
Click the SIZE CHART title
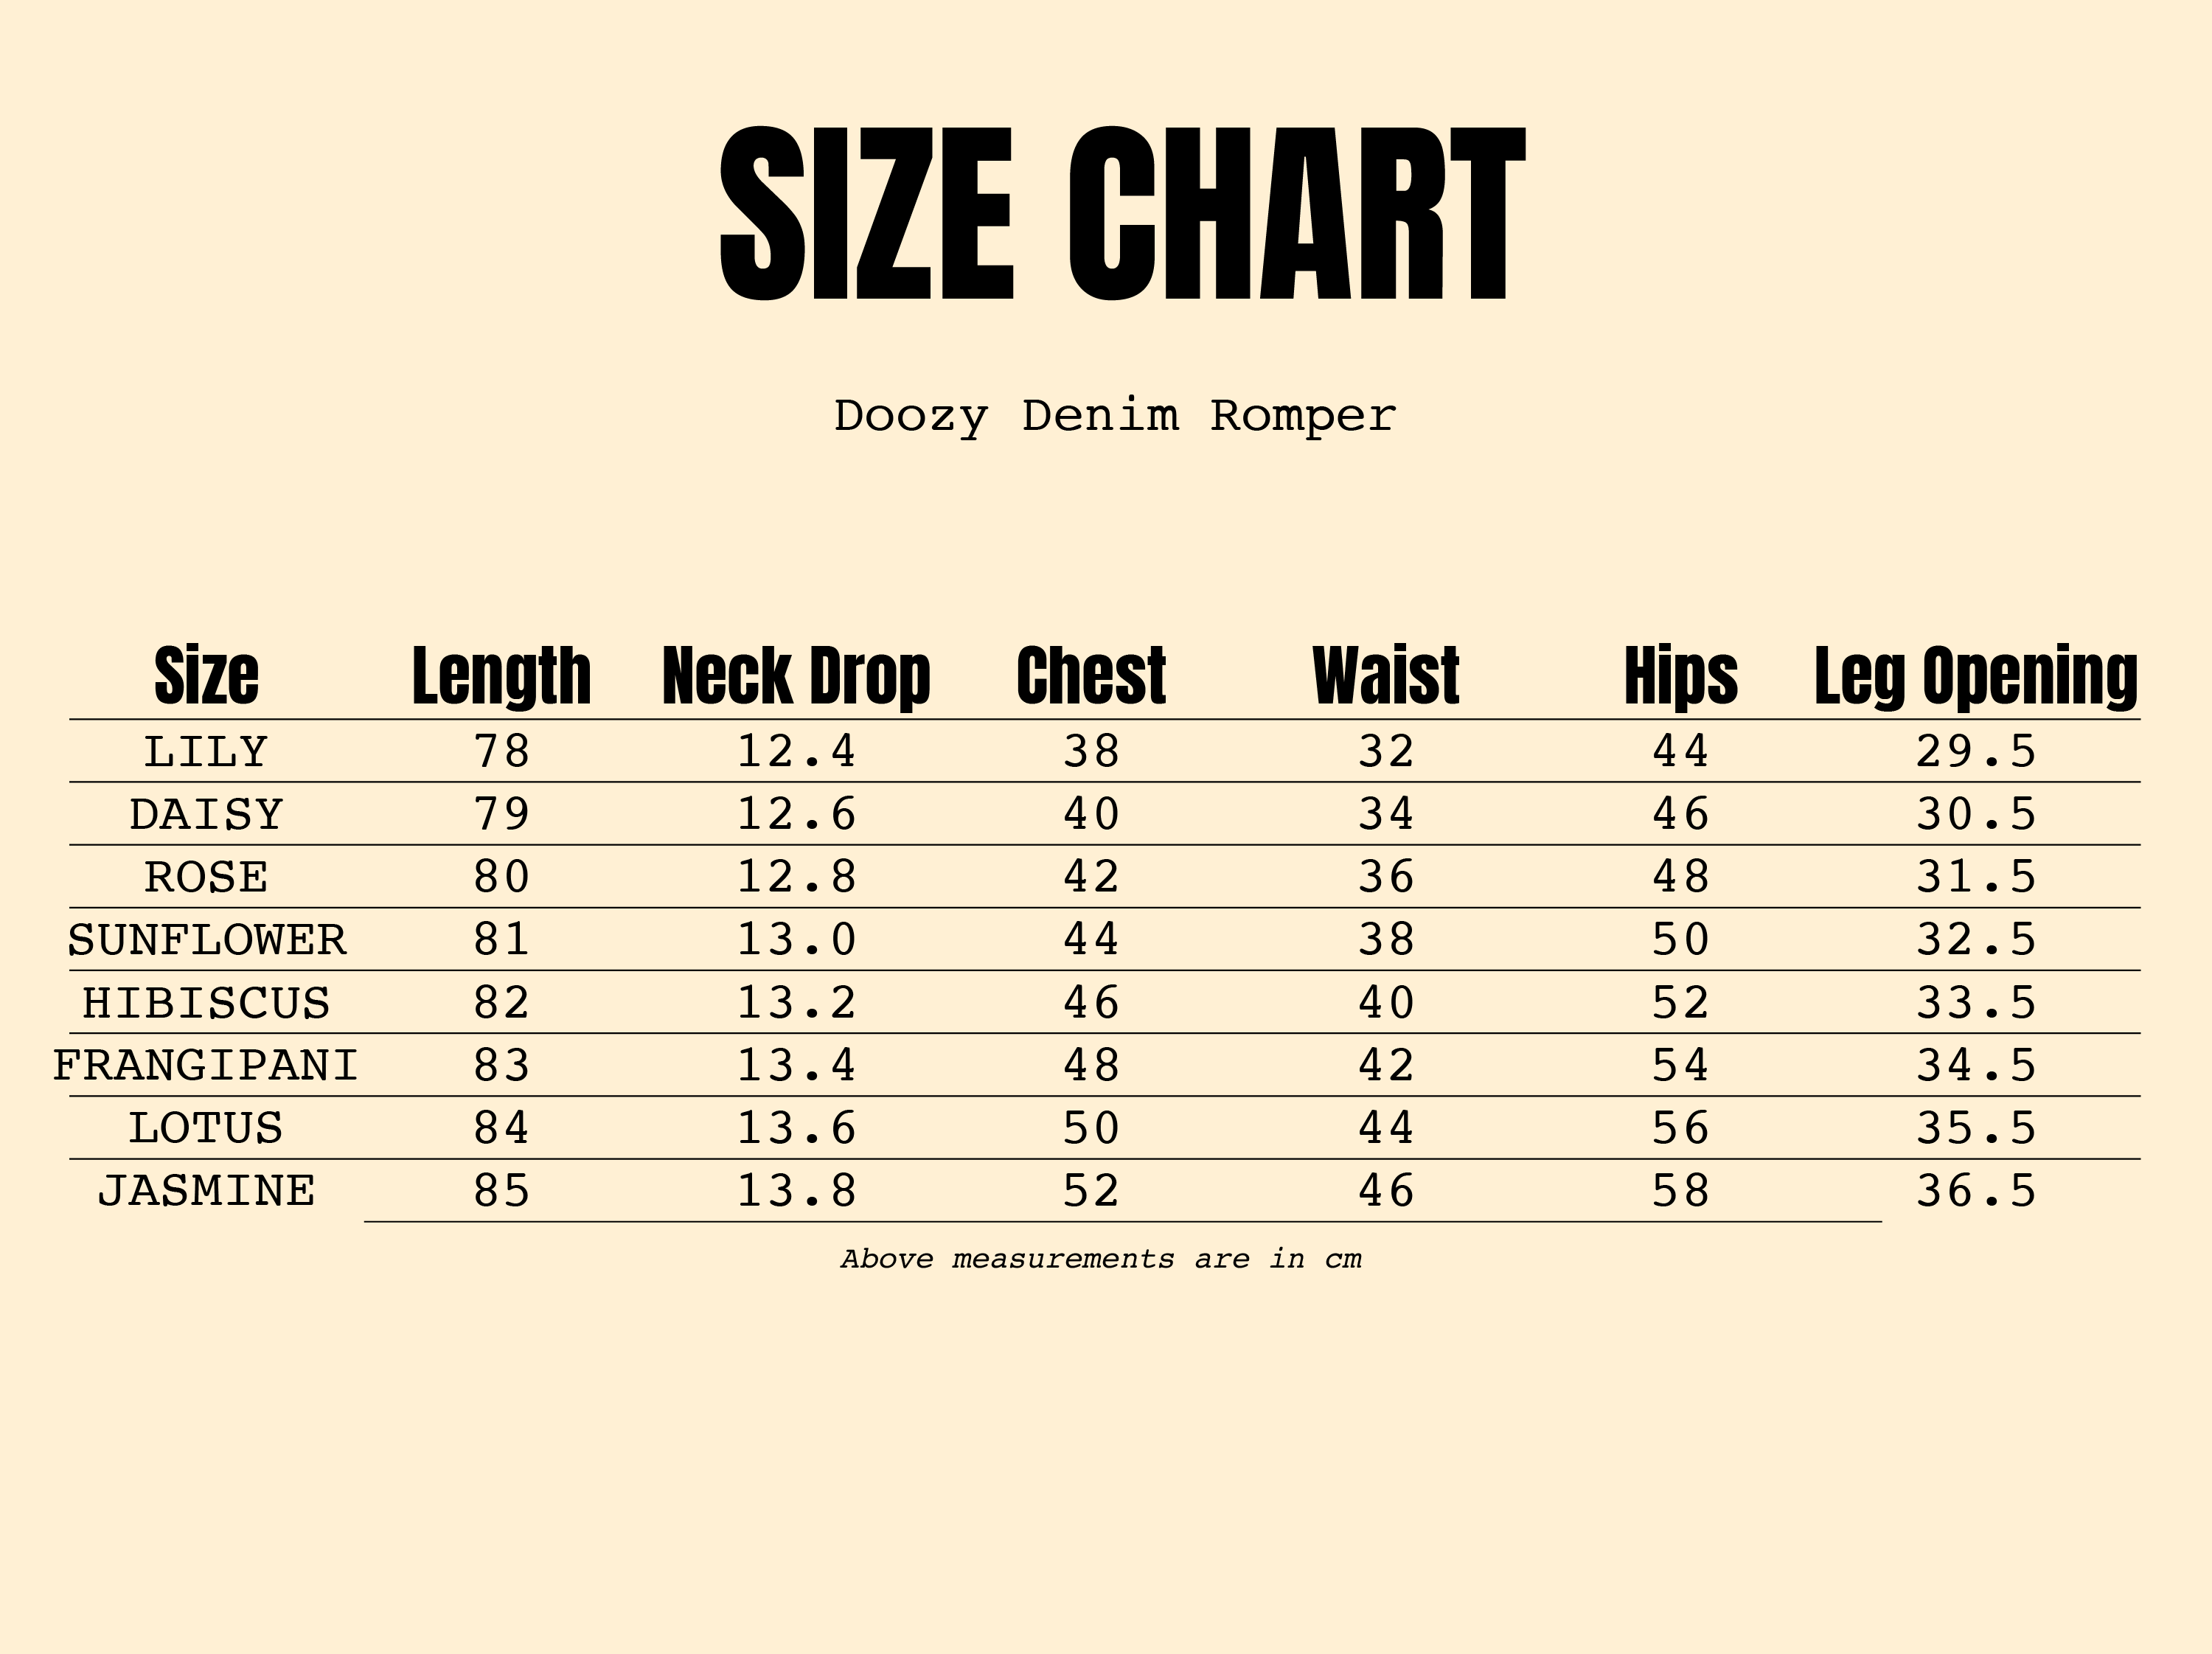pyautogui.click(x=1122, y=215)
